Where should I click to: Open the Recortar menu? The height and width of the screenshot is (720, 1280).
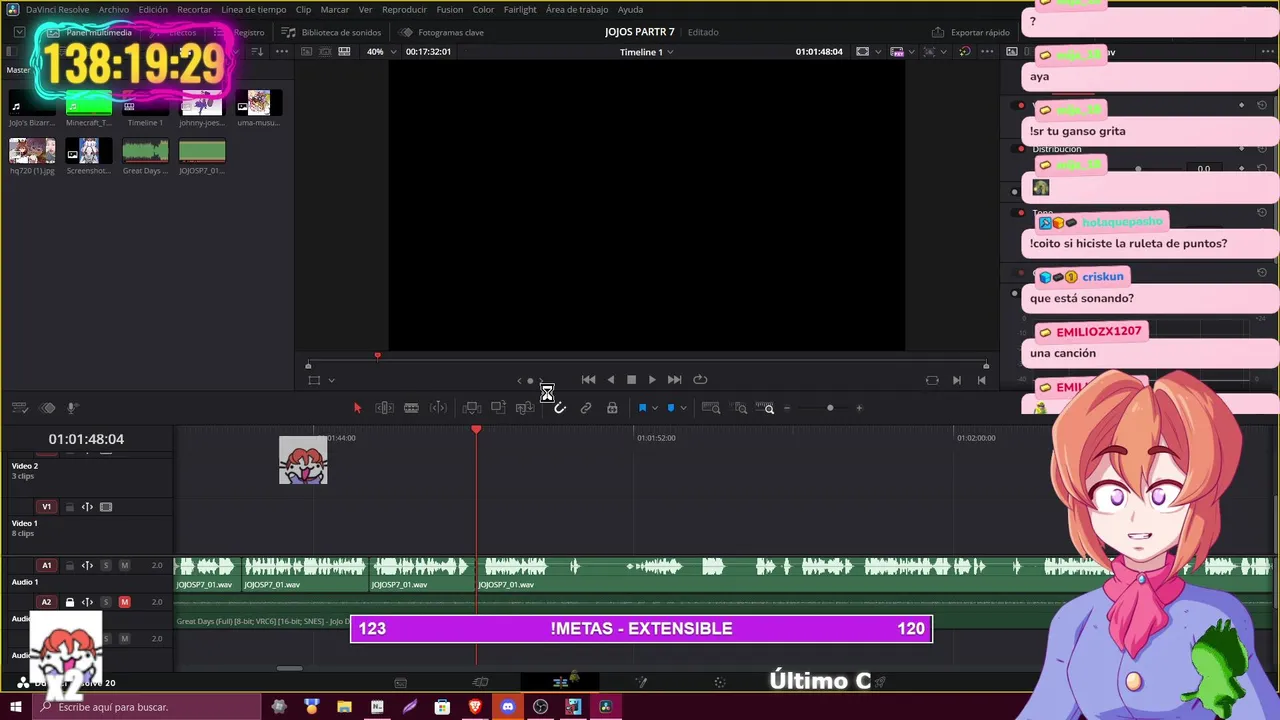click(x=194, y=9)
